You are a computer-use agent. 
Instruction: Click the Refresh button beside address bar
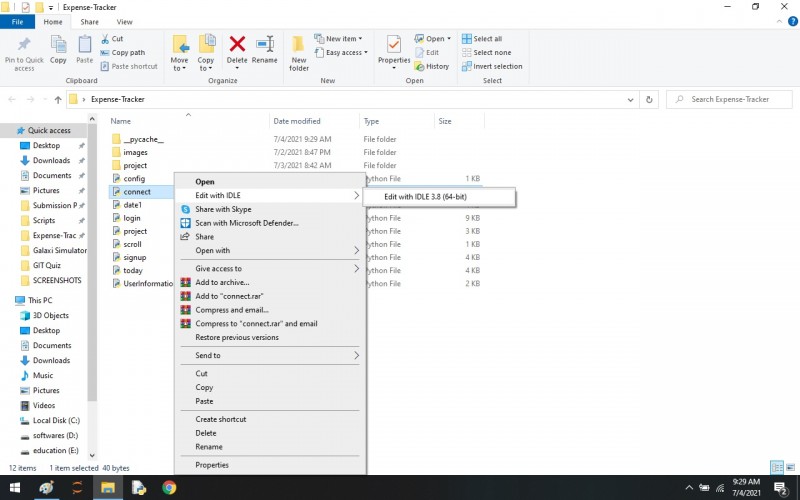point(649,99)
